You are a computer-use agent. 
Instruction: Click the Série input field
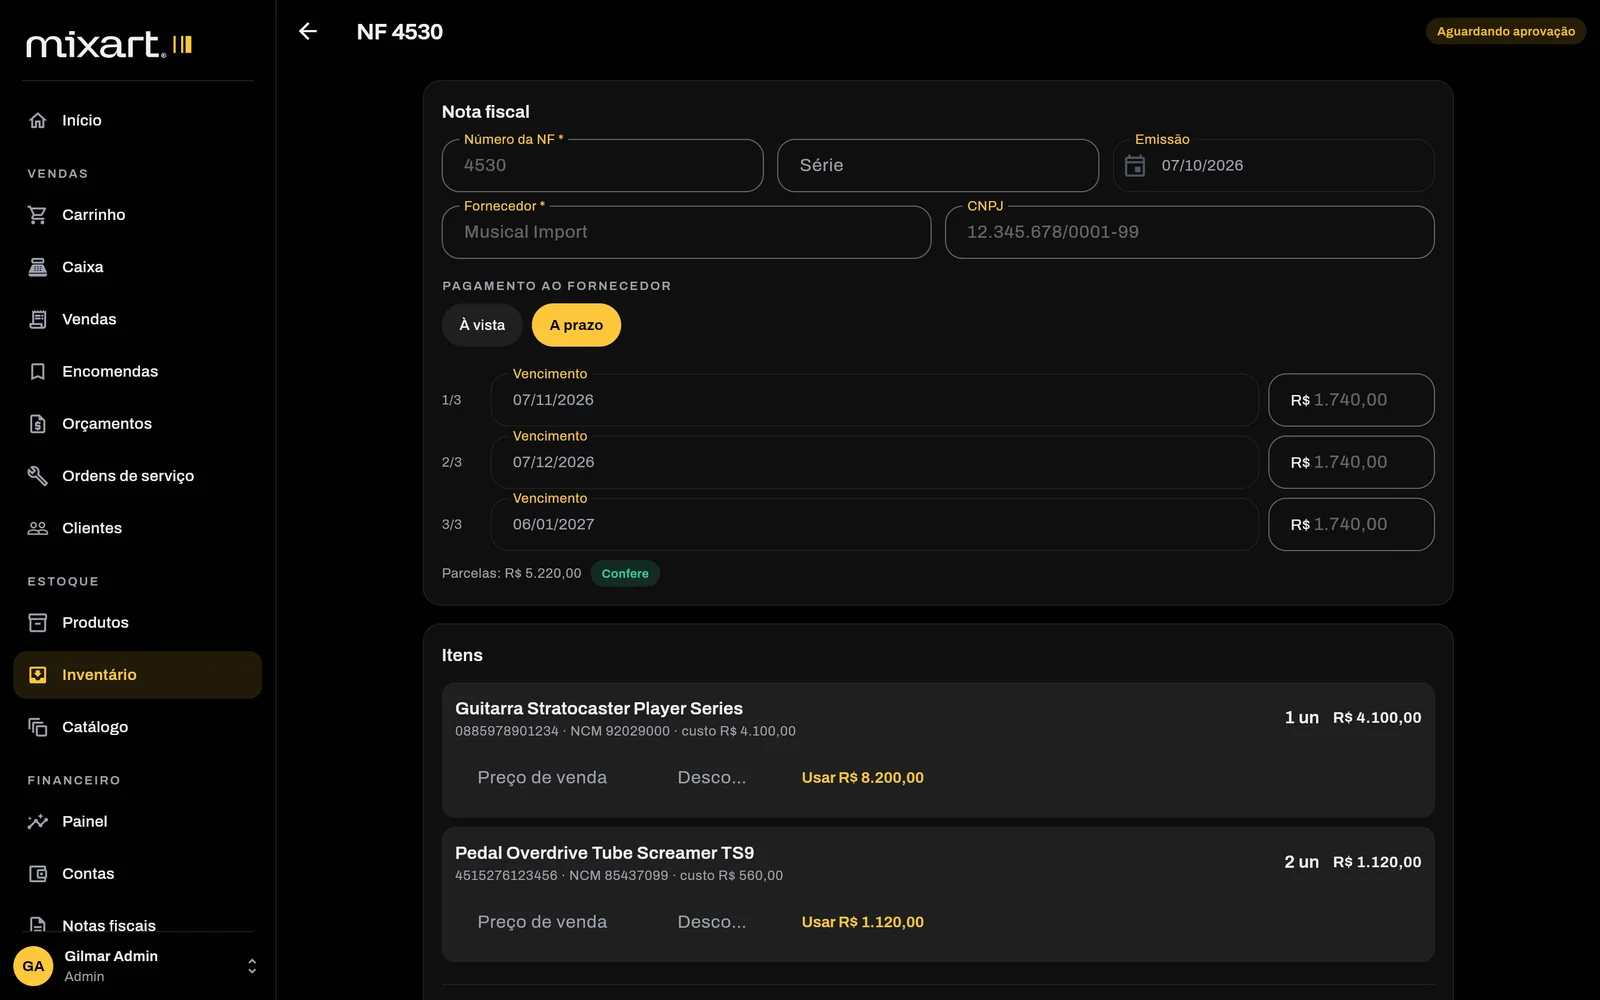[x=938, y=165]
